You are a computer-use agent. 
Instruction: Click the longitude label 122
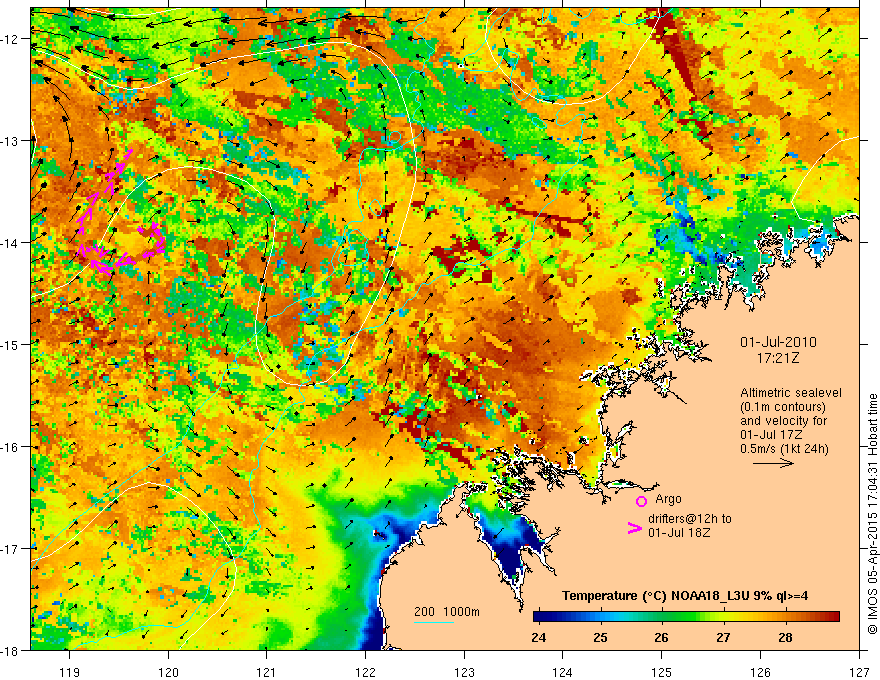coord(365,672)
